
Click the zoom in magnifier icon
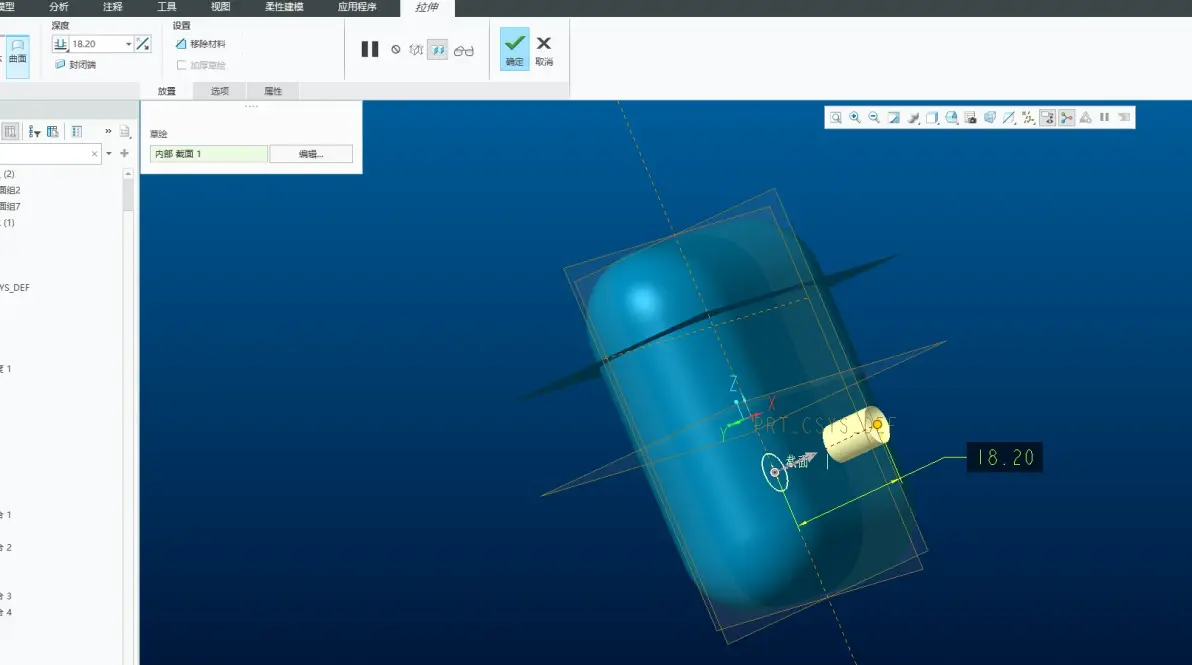[854, 118]
